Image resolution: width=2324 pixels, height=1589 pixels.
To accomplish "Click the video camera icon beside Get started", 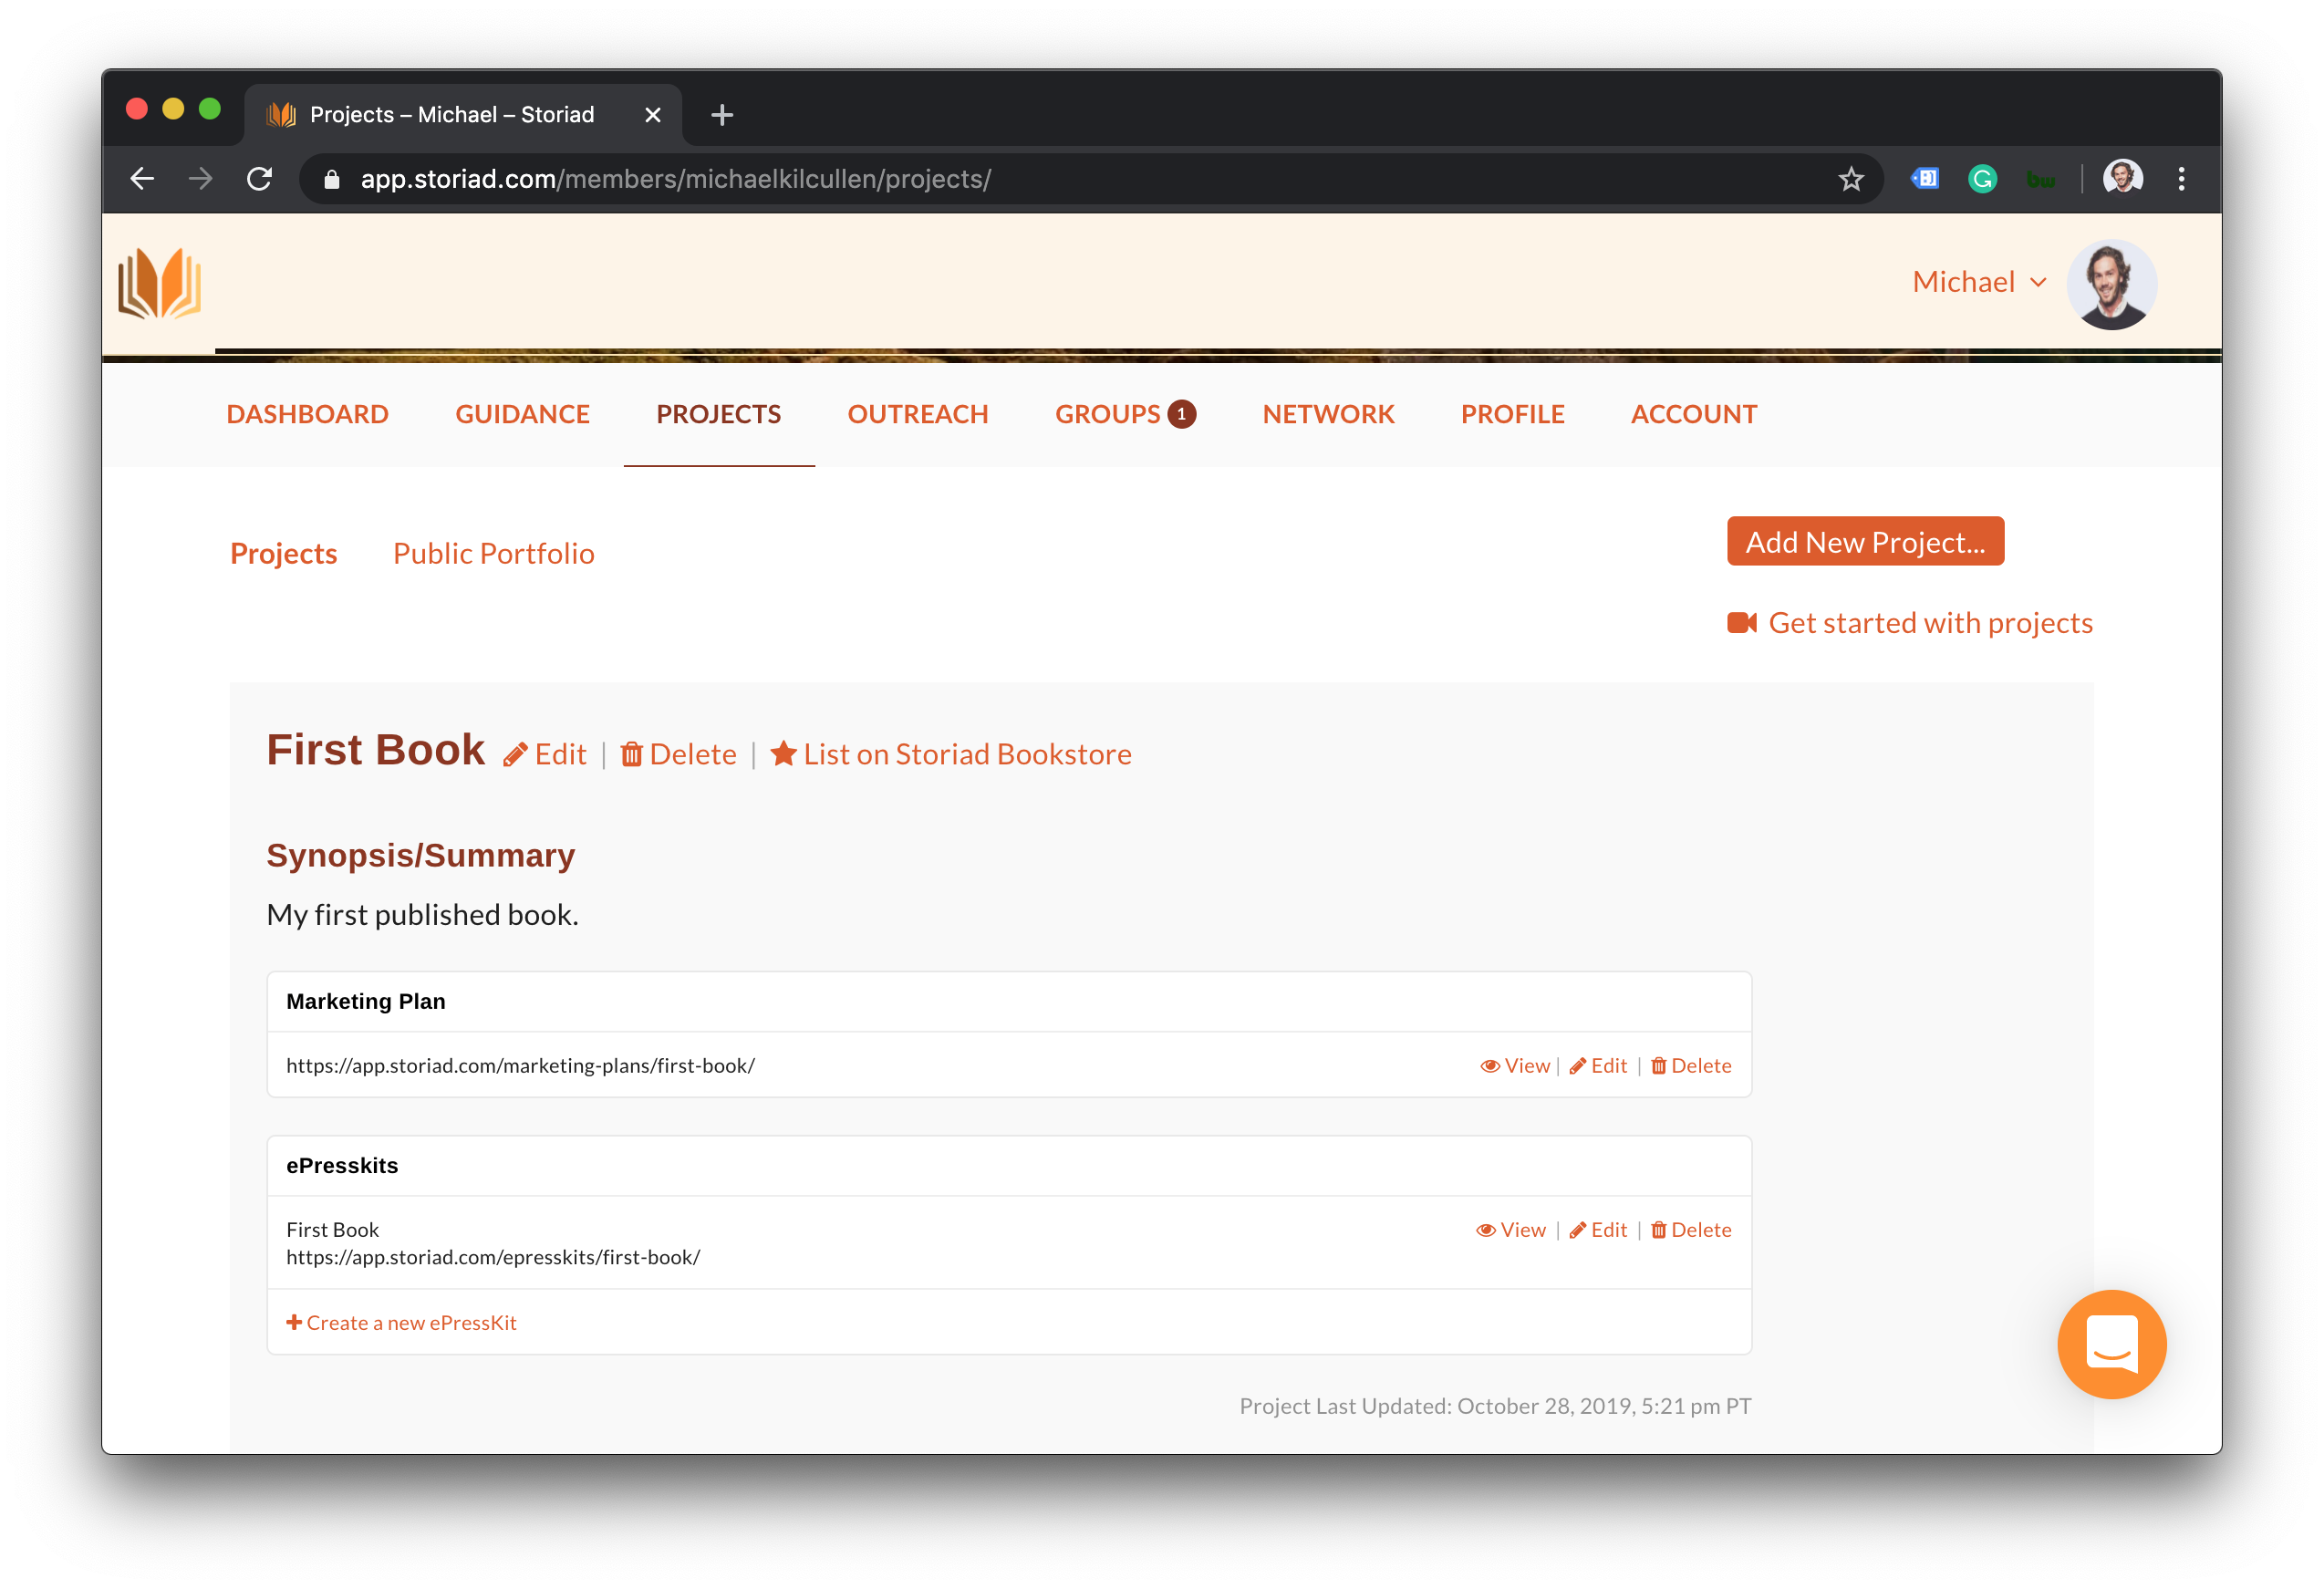I will click(1741, 623).
